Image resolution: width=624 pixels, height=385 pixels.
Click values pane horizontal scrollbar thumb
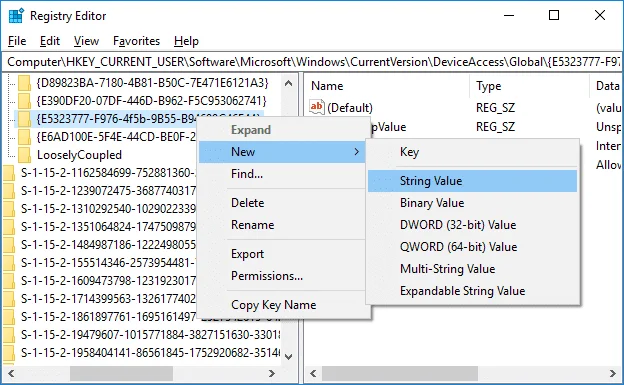coord(400,373)
